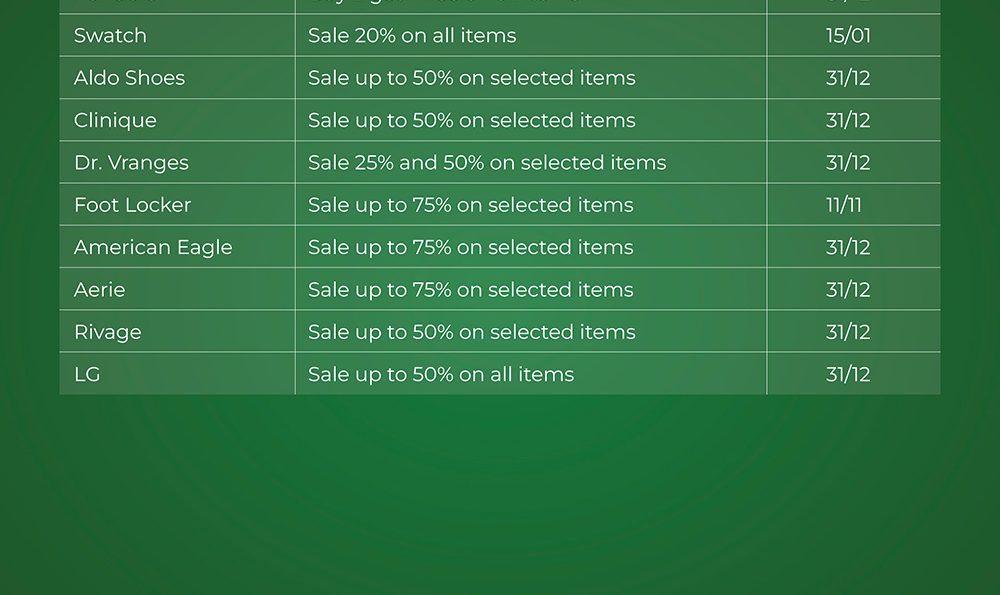This screenshot has width=1000, height=595.
Task: Select the American Eagle sale description
Action: coord(471,248)
